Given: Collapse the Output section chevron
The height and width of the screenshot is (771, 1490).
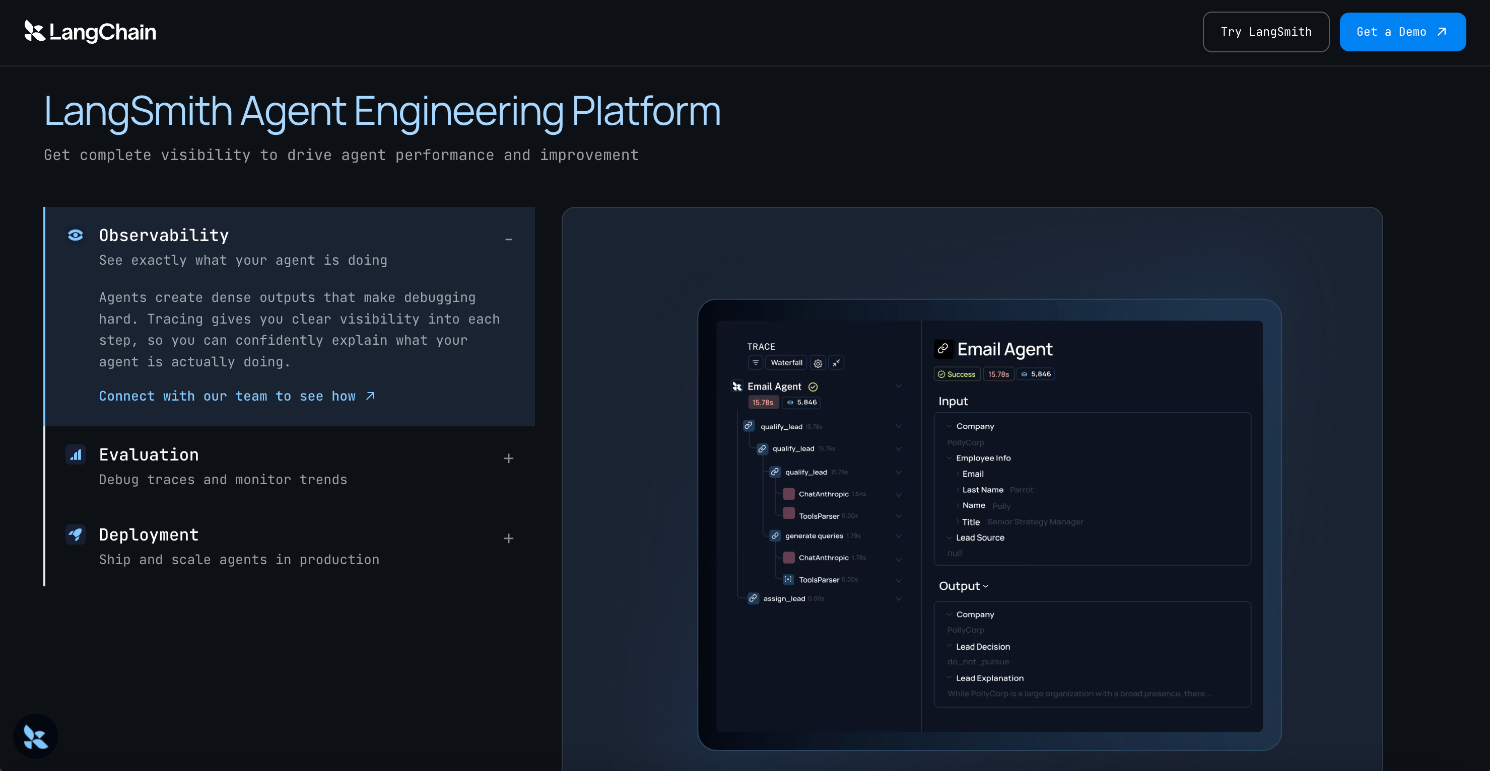Looking at the screenshot, I should coord(986,586).
